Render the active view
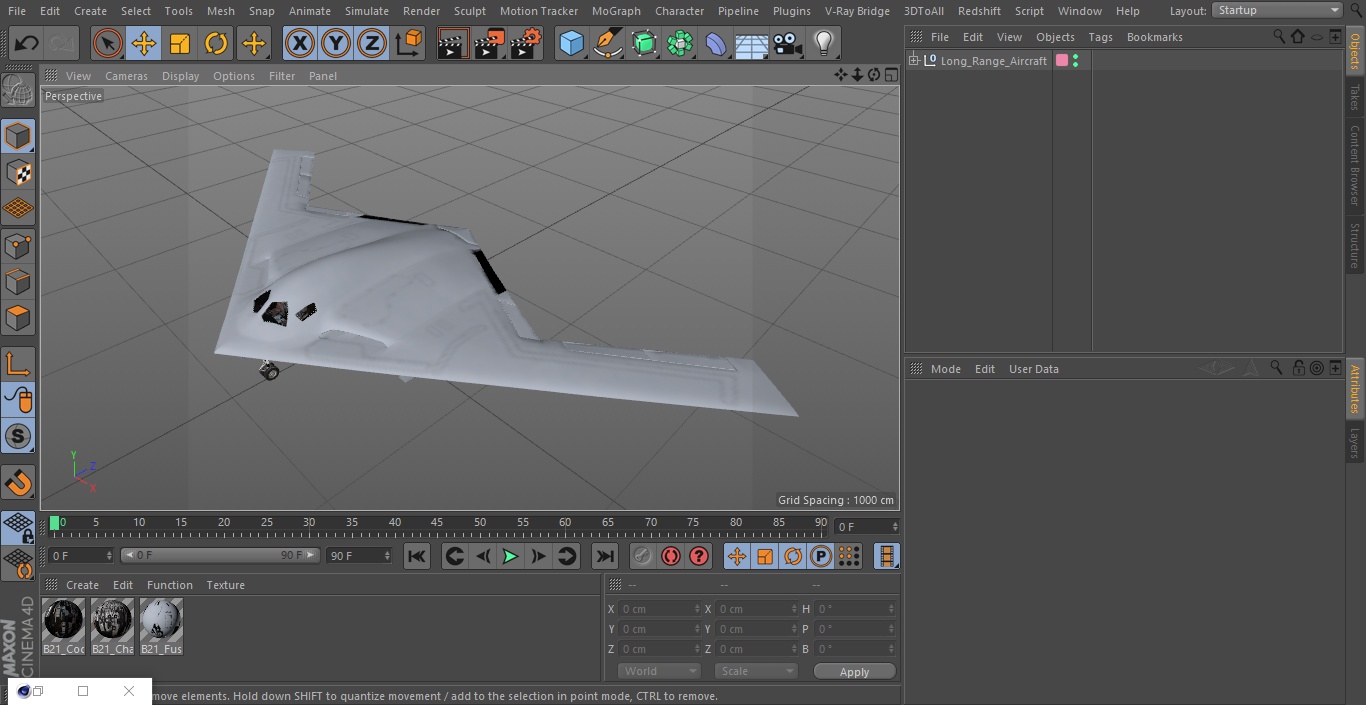Image resolution: width=1366 pixels, height=705 pixels. click(453, 43)
